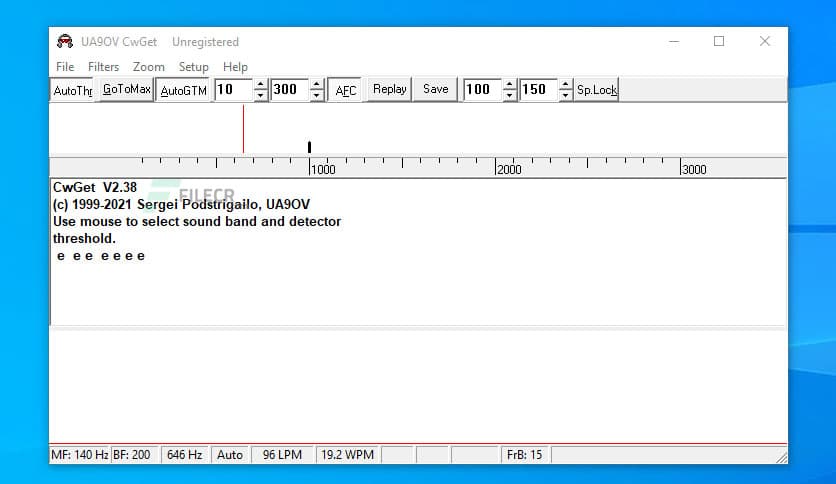
Task: Open the Setup menu
Action: click(194, 67)
